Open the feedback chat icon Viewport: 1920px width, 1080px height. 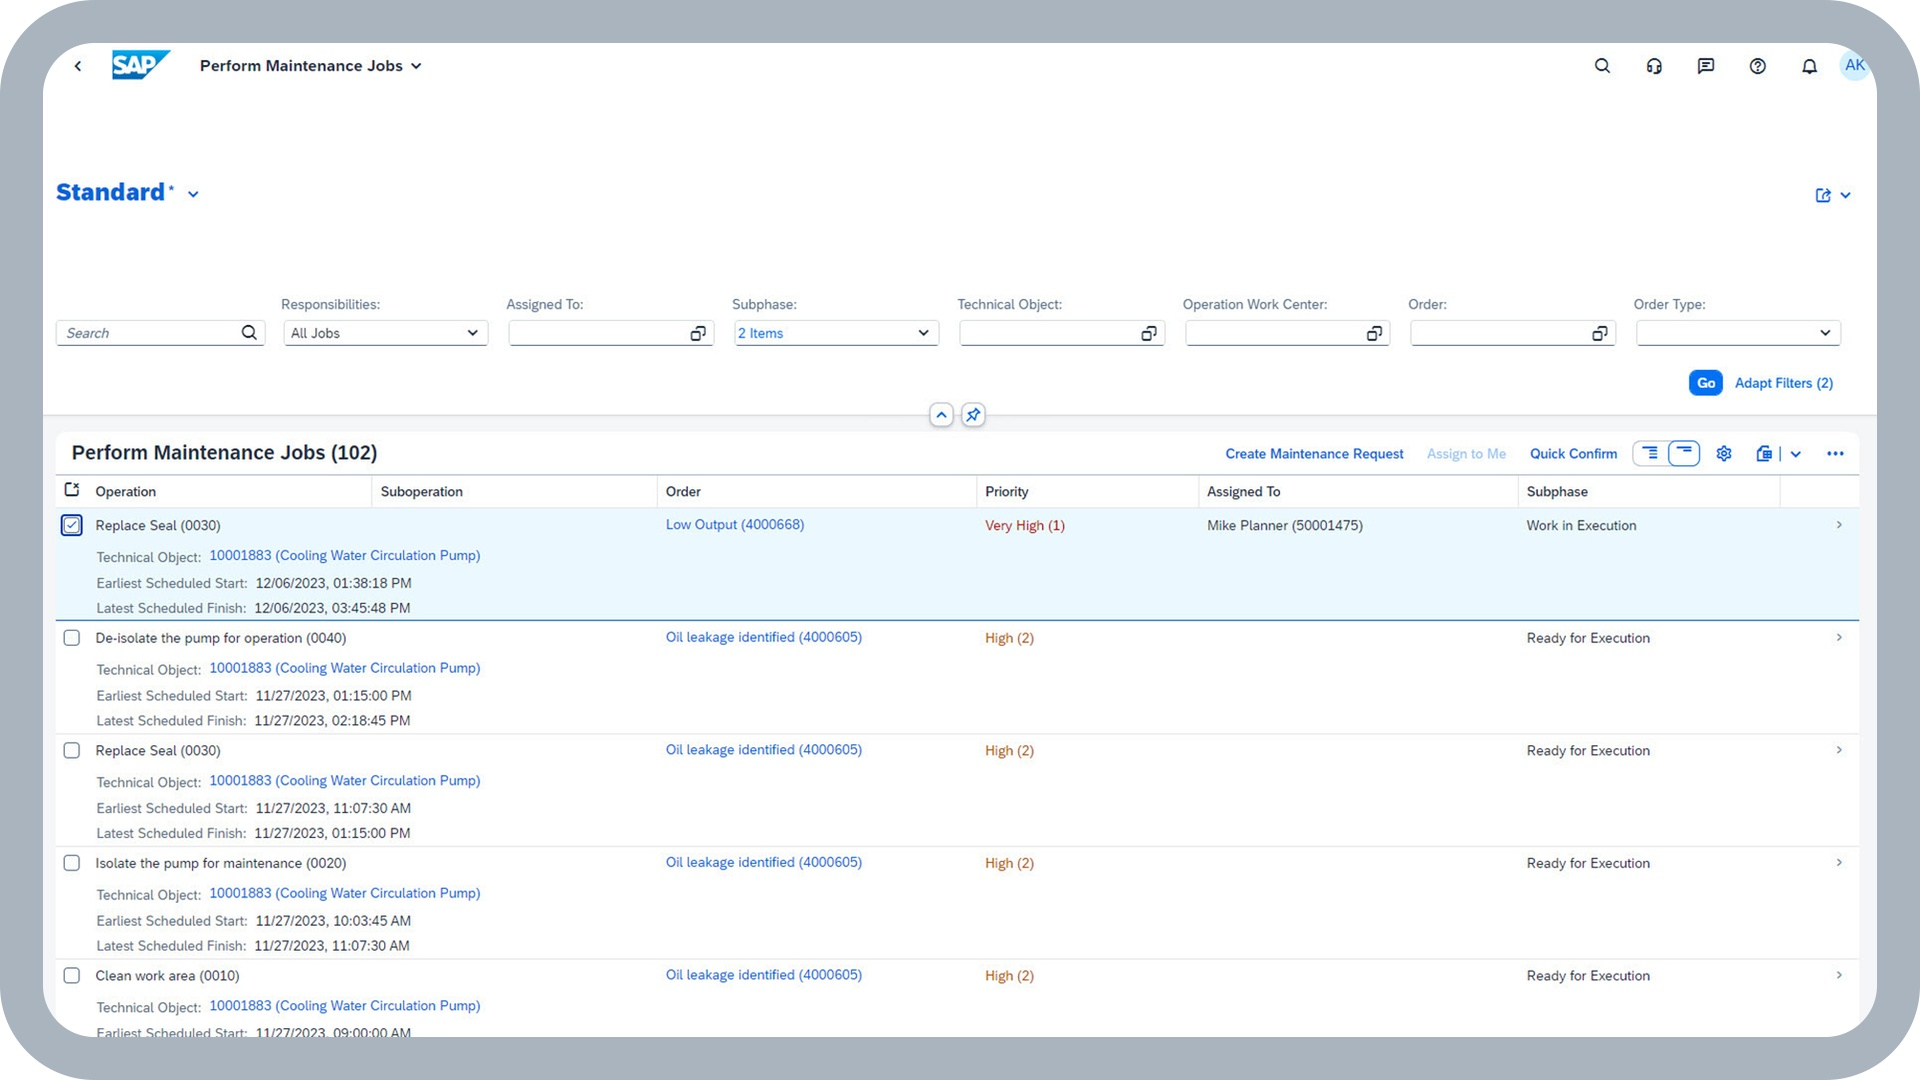tap(1706, 66)
